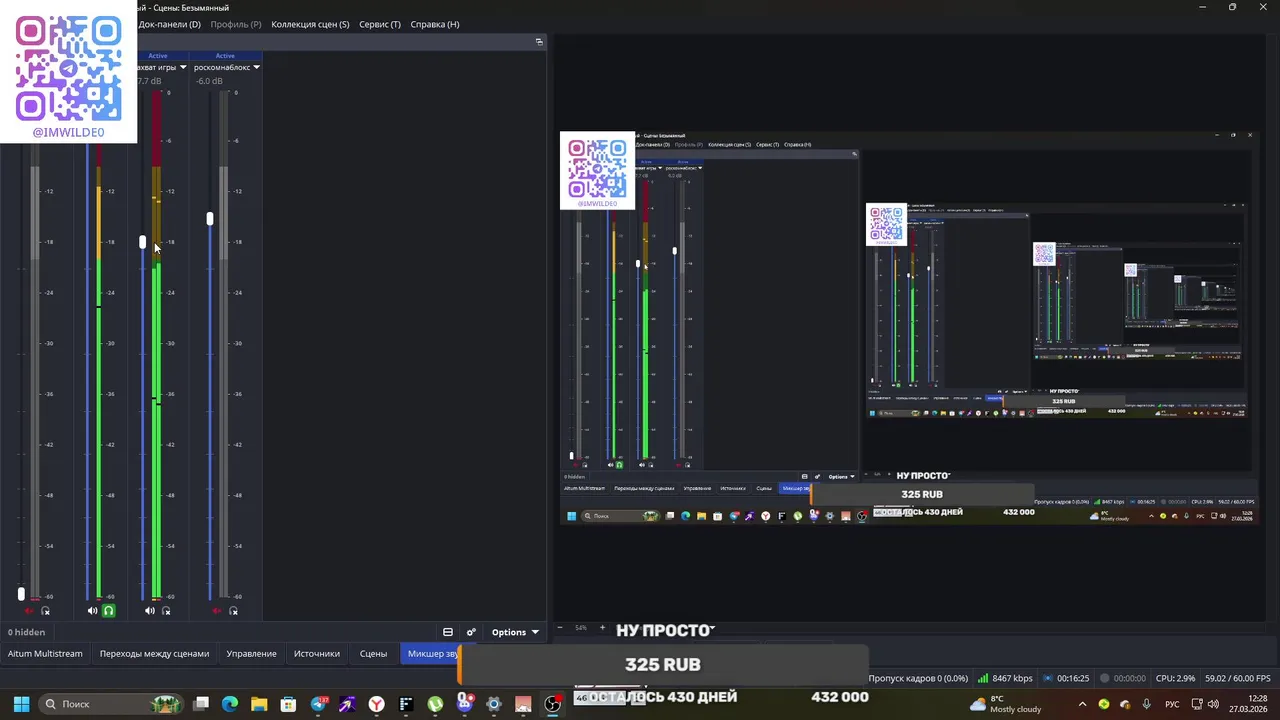Click the microphone tray icon

point(1146,704)
